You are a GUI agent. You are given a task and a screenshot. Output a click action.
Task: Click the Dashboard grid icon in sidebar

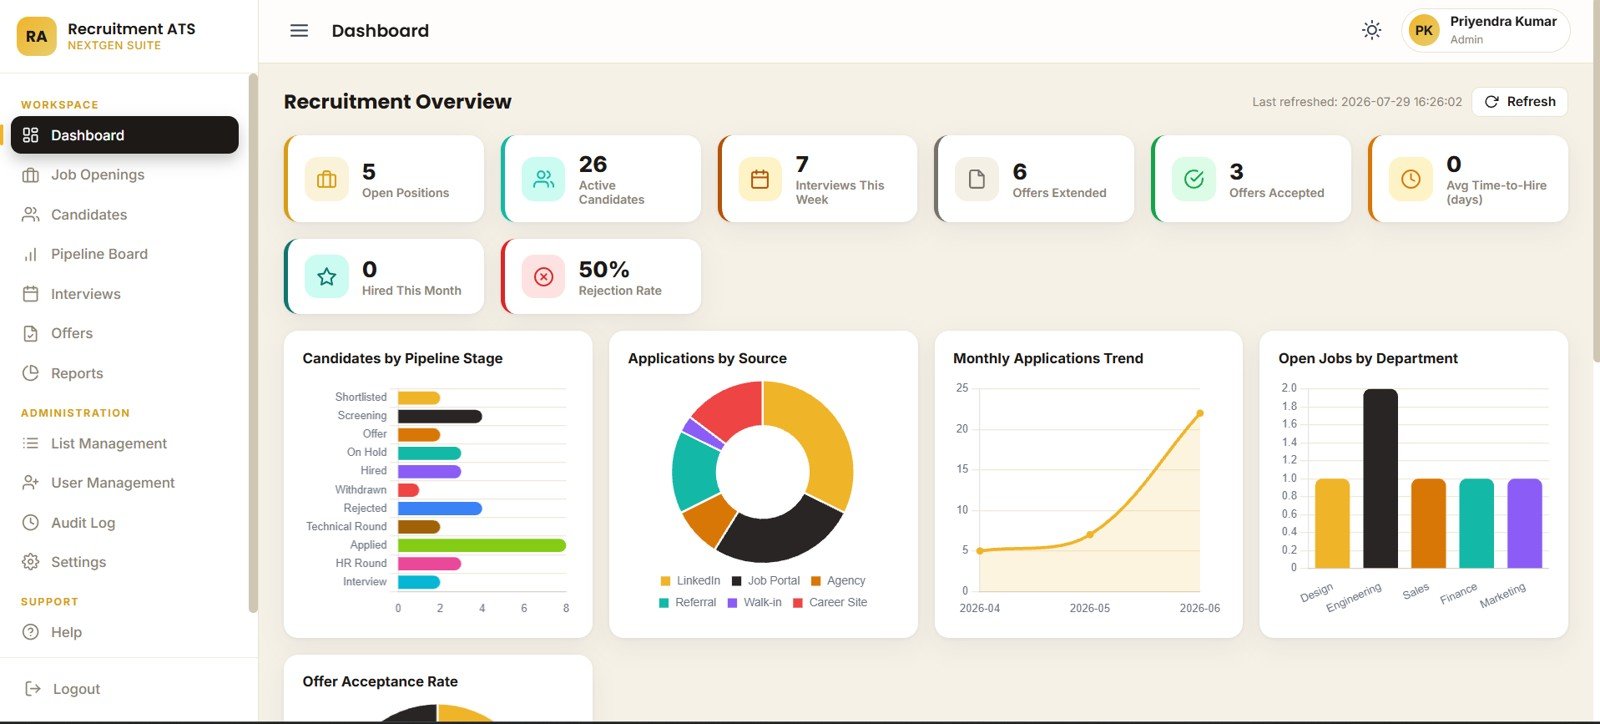coord(31,135)
